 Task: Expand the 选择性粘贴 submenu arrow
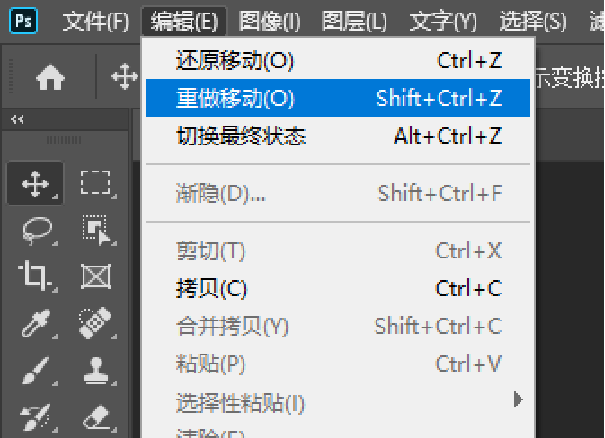pyautogui.click(x=517, y=400)
